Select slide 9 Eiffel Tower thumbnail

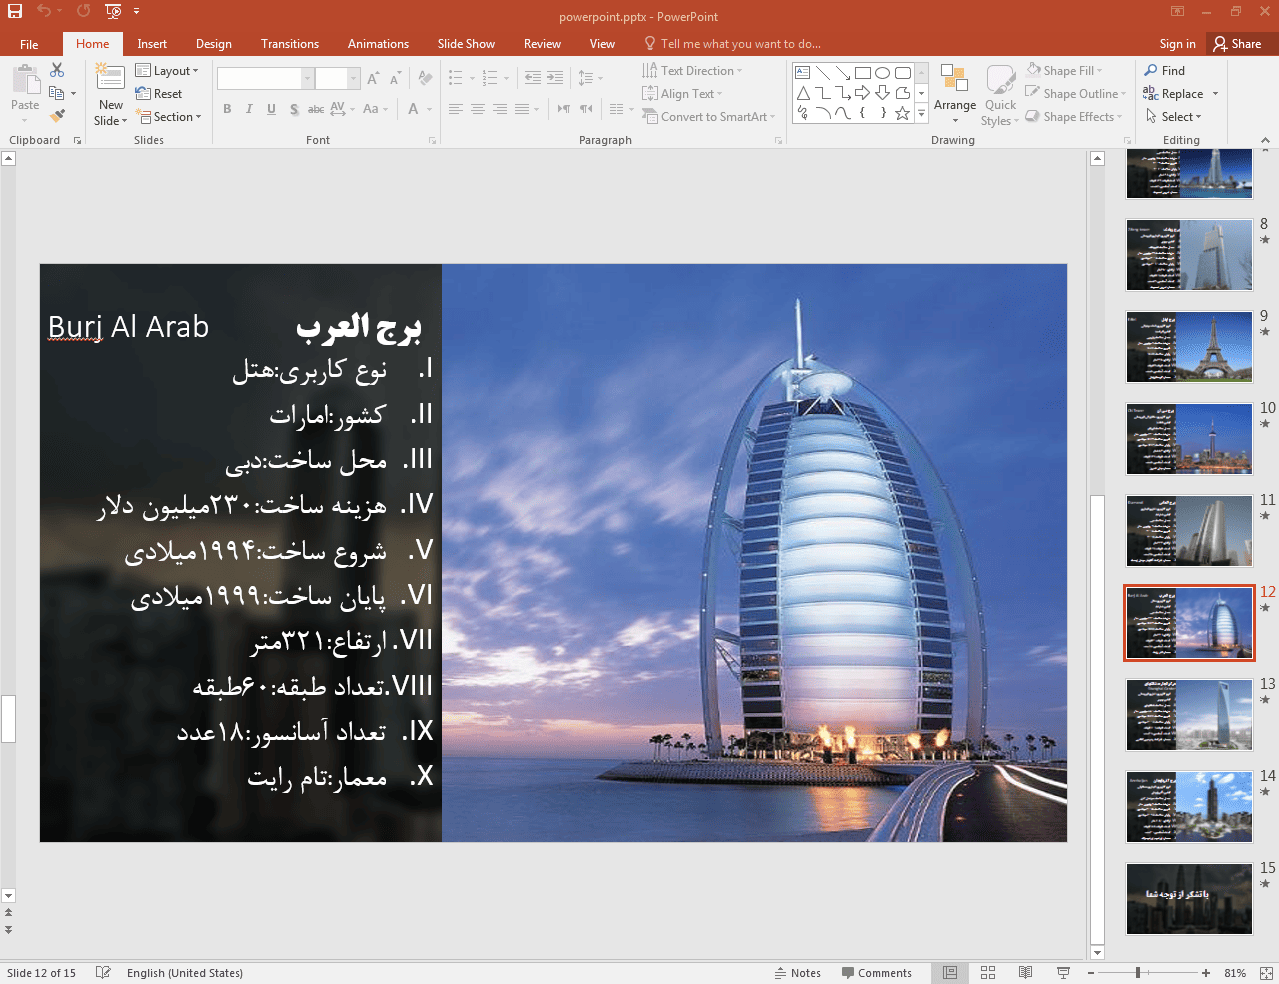pyautogui.click(x=1189, y=347)
